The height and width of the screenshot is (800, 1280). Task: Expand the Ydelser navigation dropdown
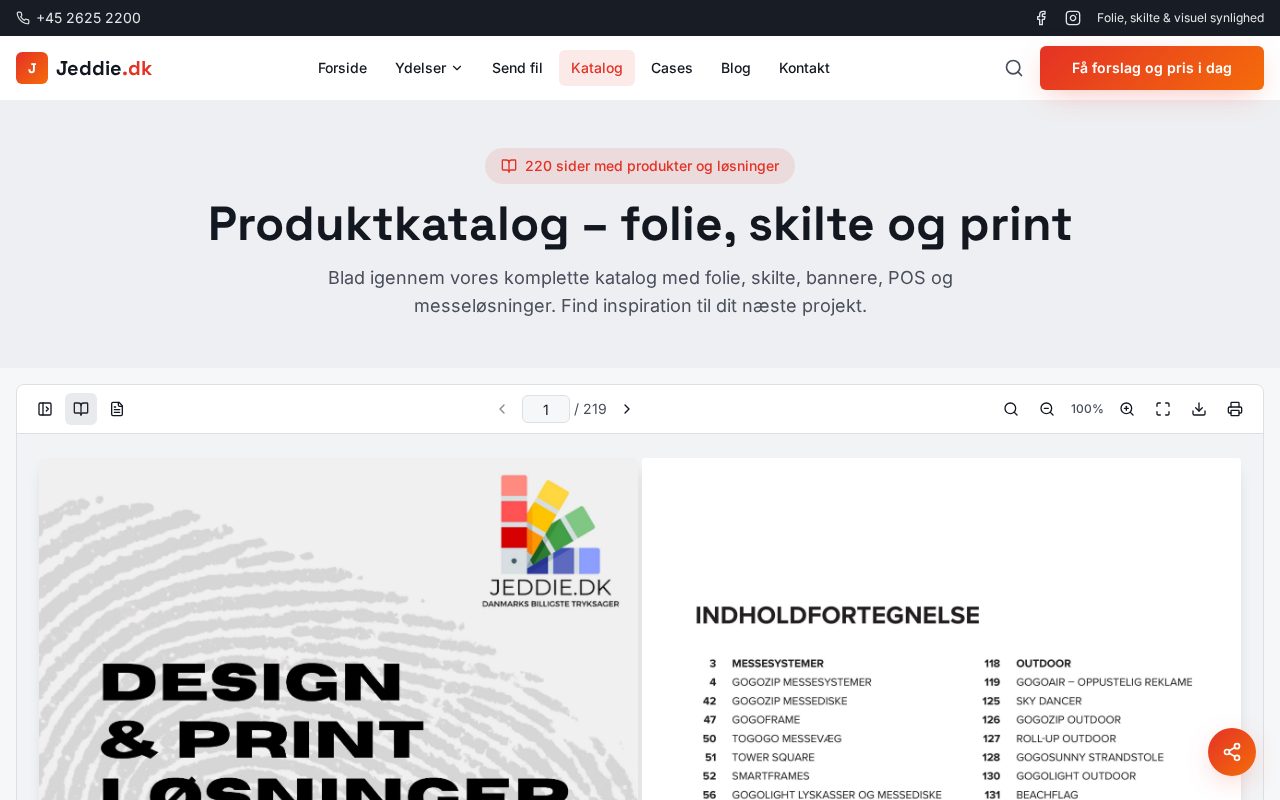tap(429, 68)
